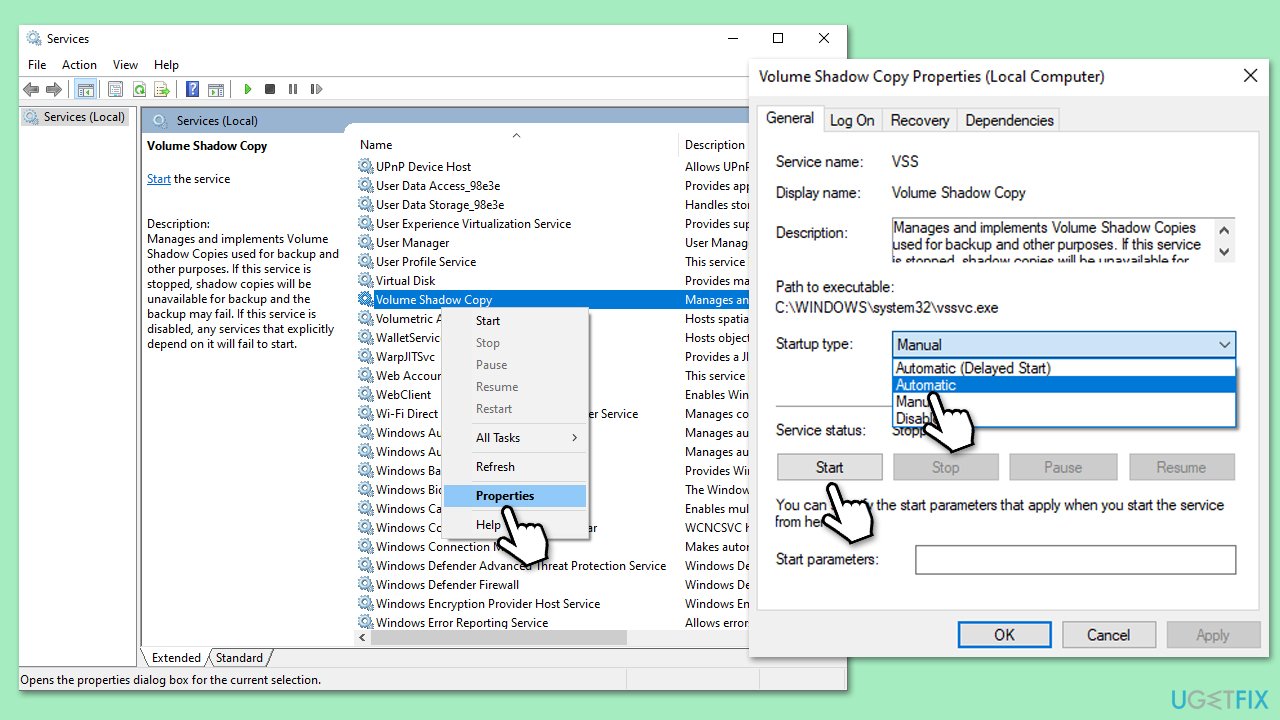The image size is (1280, 720).
Task: Open the blue Help question mark icon
Action: (193, 89)
